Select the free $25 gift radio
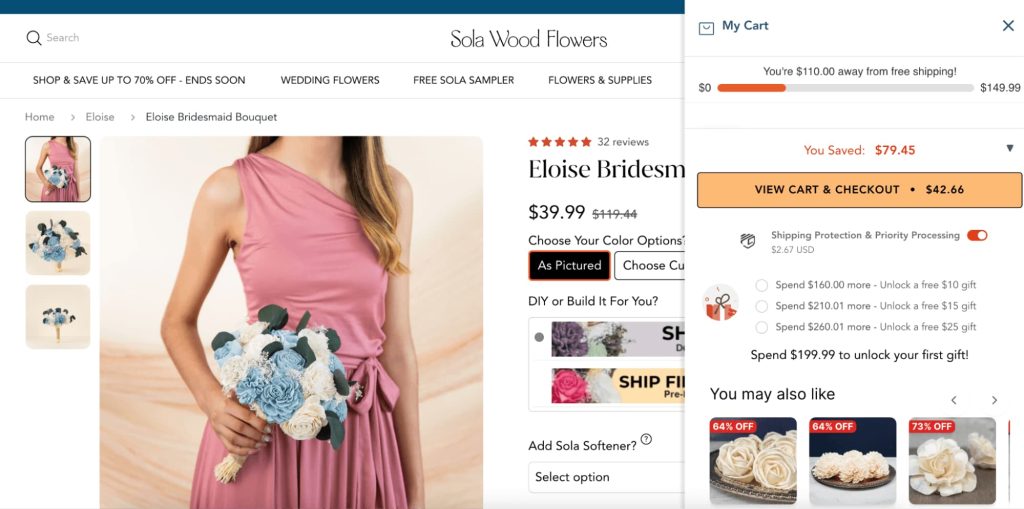 click(763, 327)
